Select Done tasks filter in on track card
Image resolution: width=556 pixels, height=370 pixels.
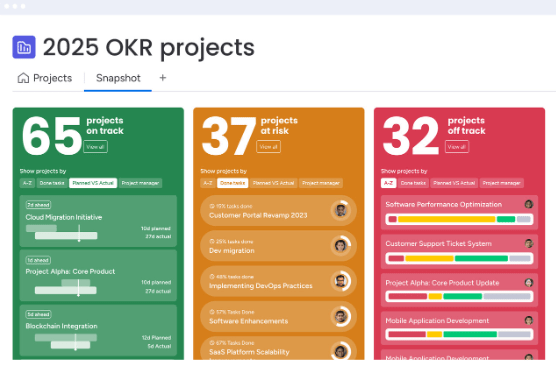(52, 183)
